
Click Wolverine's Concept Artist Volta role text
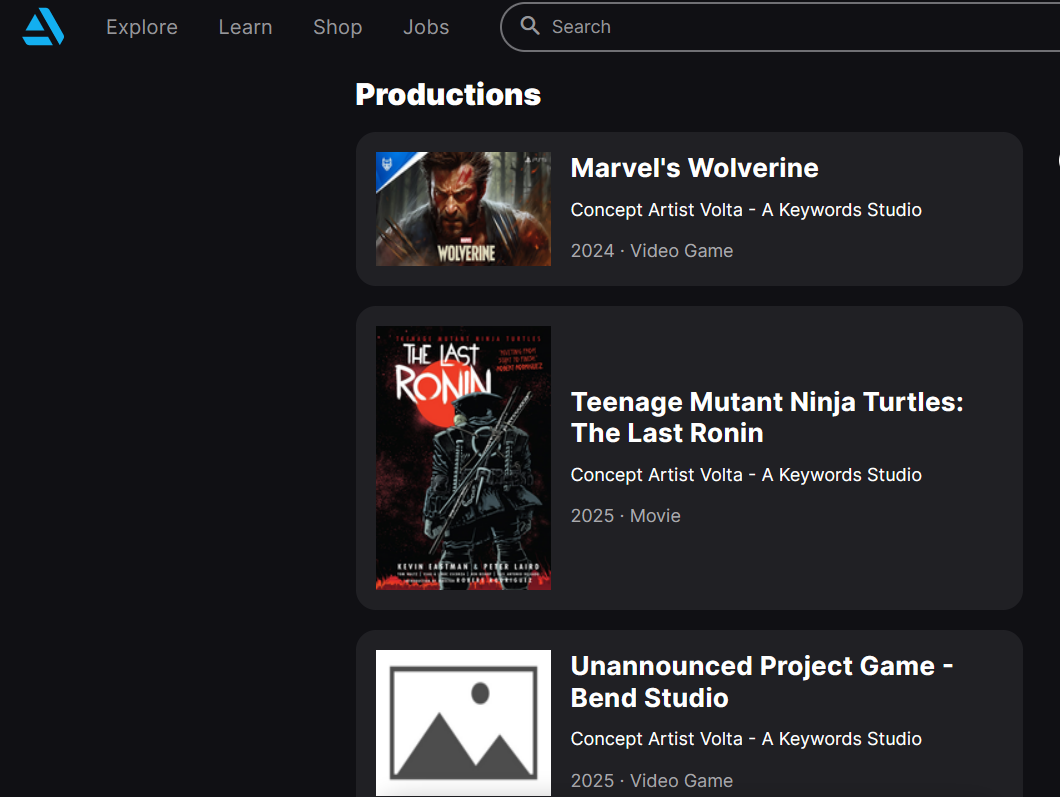click(746, 210)
